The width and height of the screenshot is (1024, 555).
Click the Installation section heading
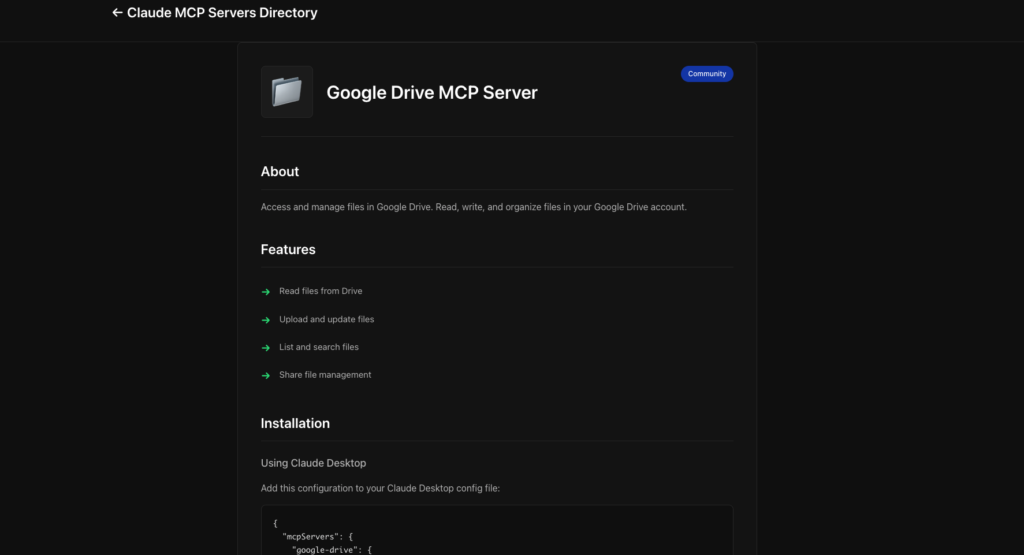pos(295,424)
